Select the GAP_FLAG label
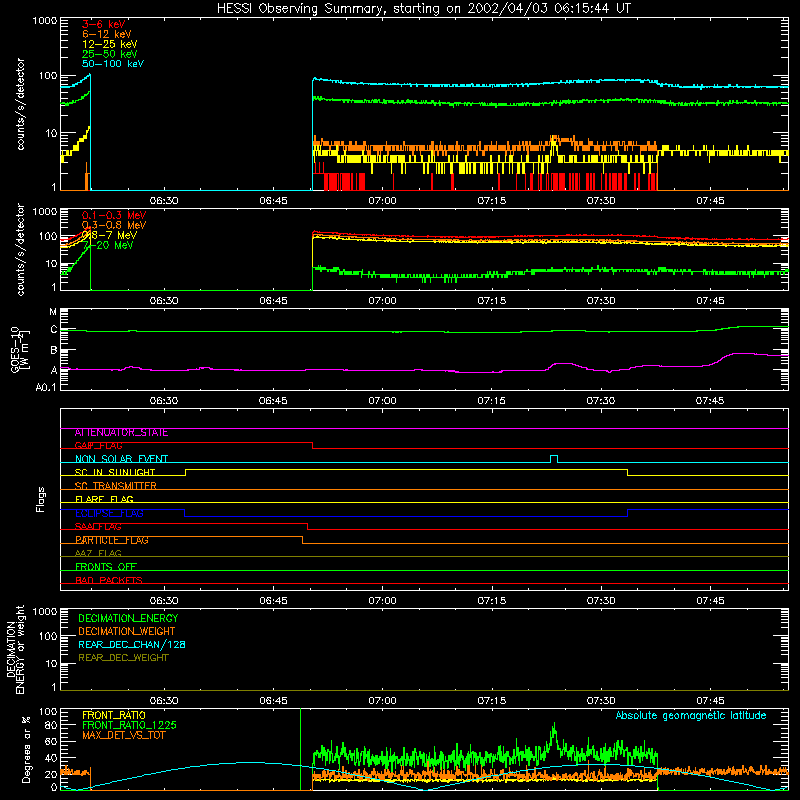The height and width of the screenshot is (800, 800). pos(98,446)
